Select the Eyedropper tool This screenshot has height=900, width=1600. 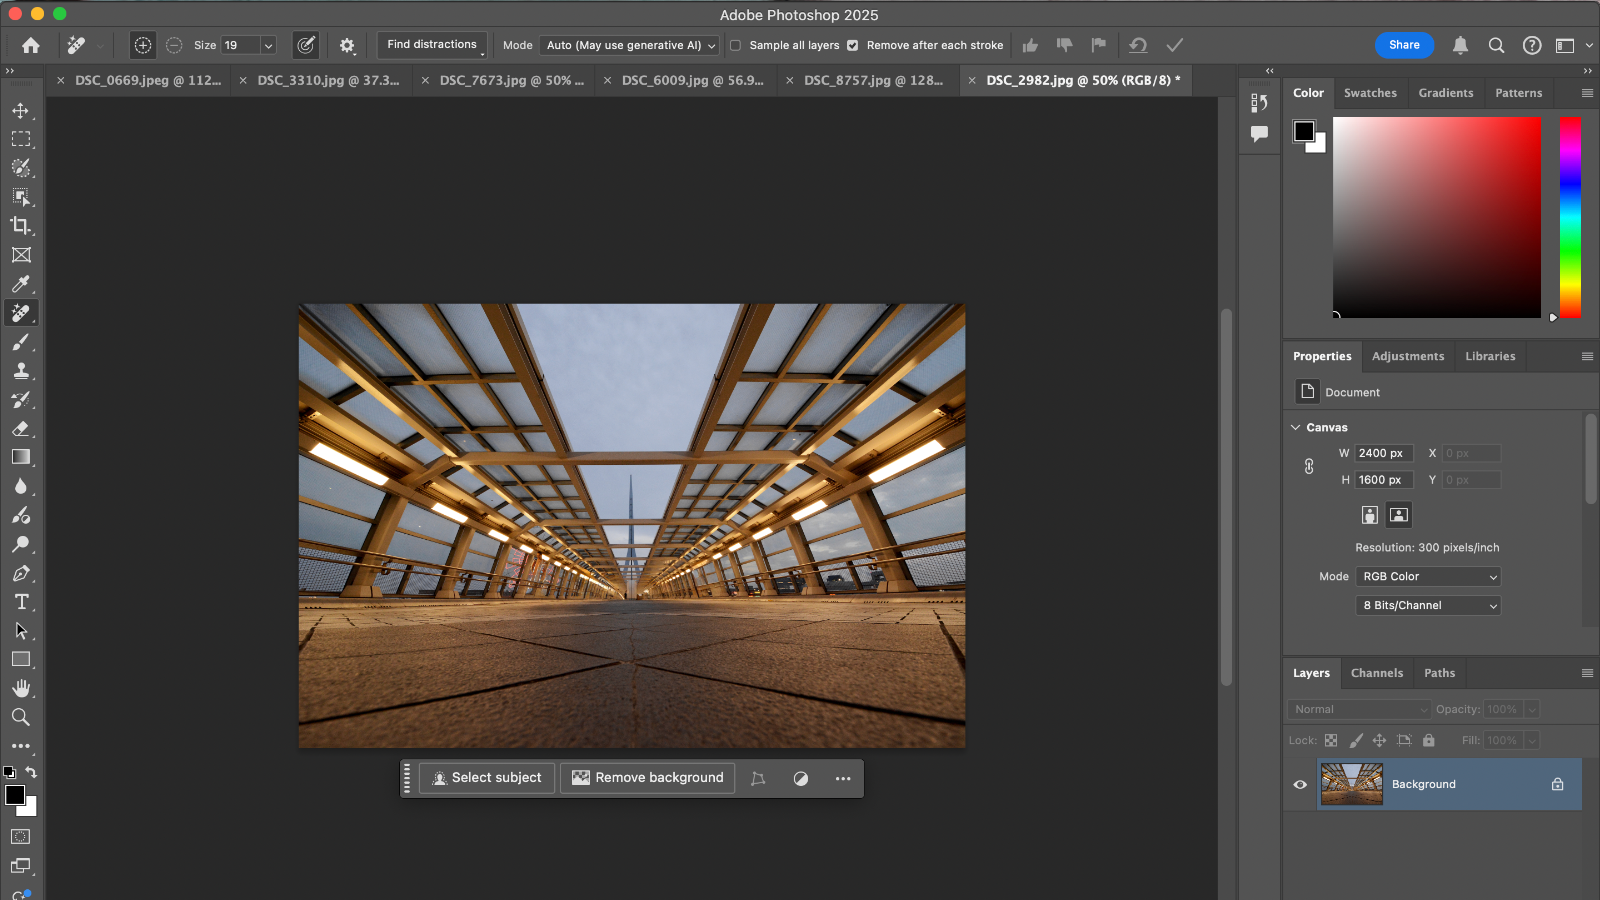21,284
